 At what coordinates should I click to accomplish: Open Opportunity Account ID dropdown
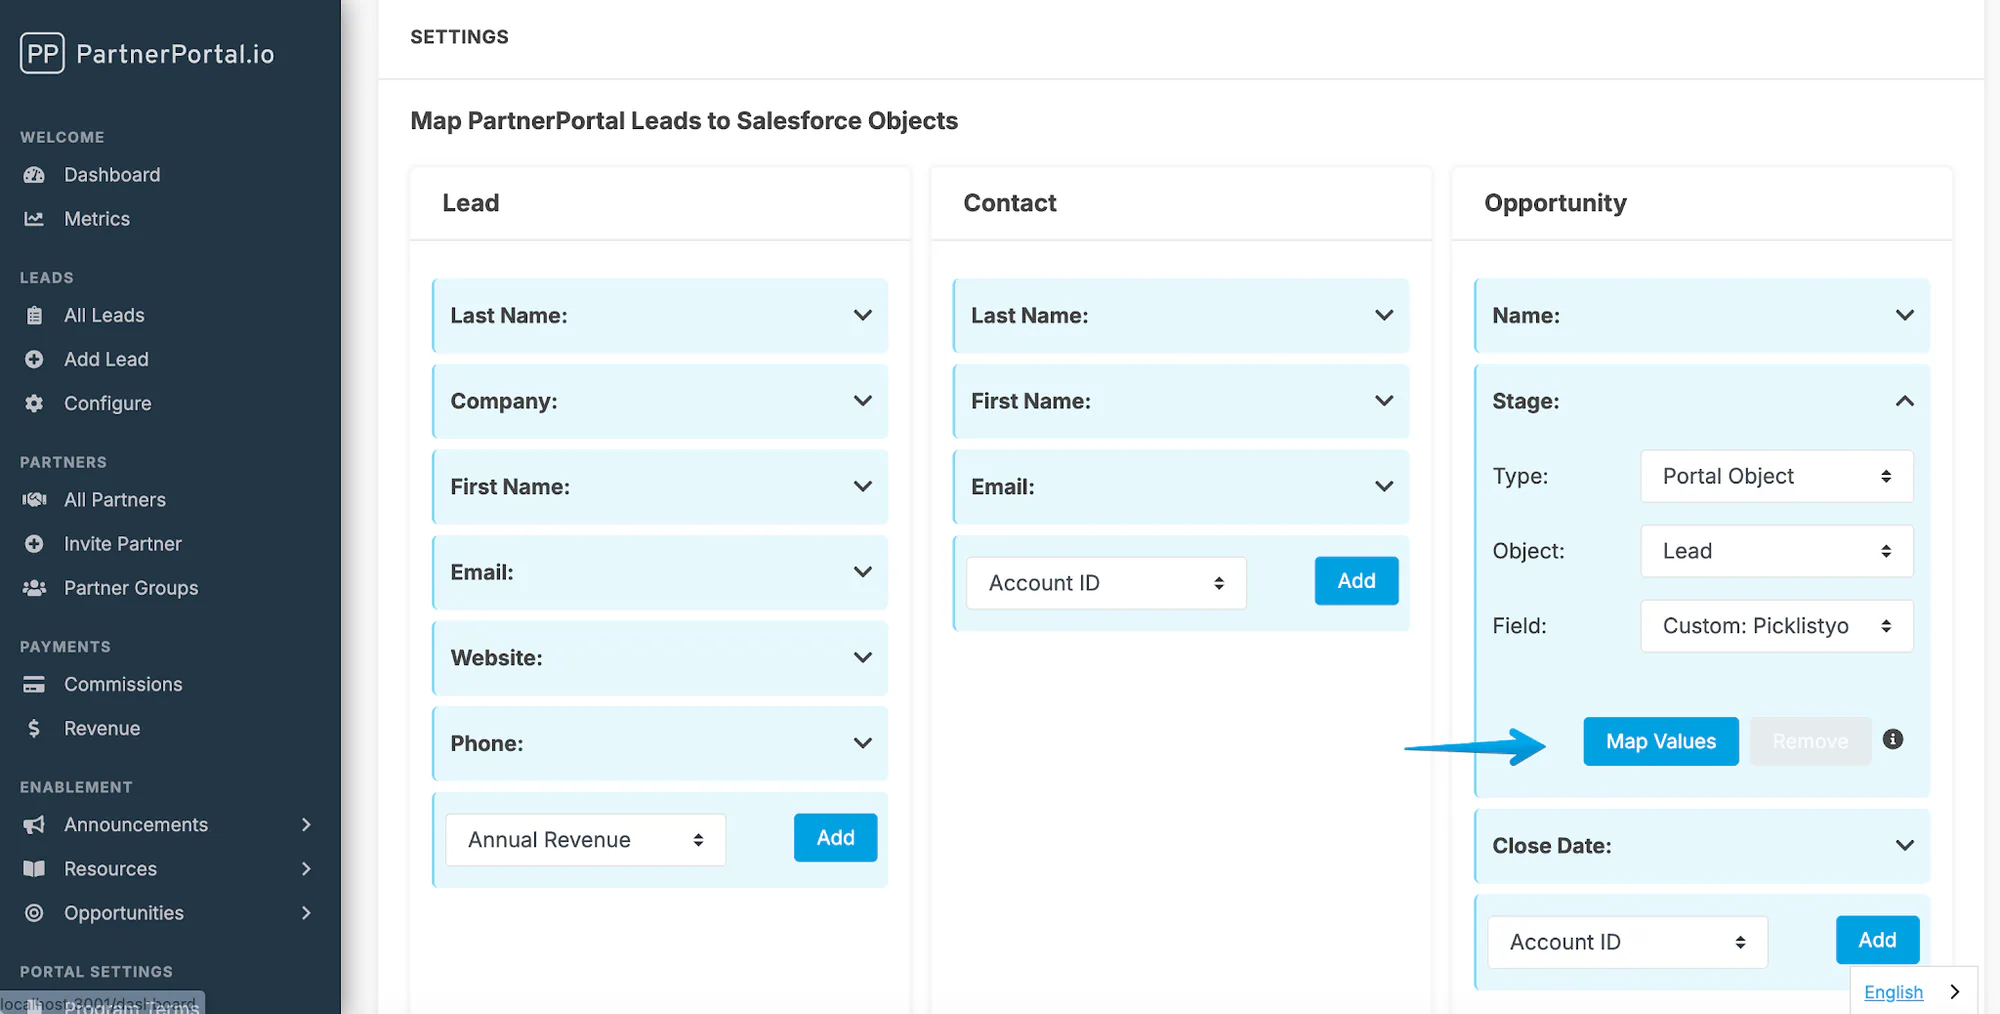(1628, 942)
